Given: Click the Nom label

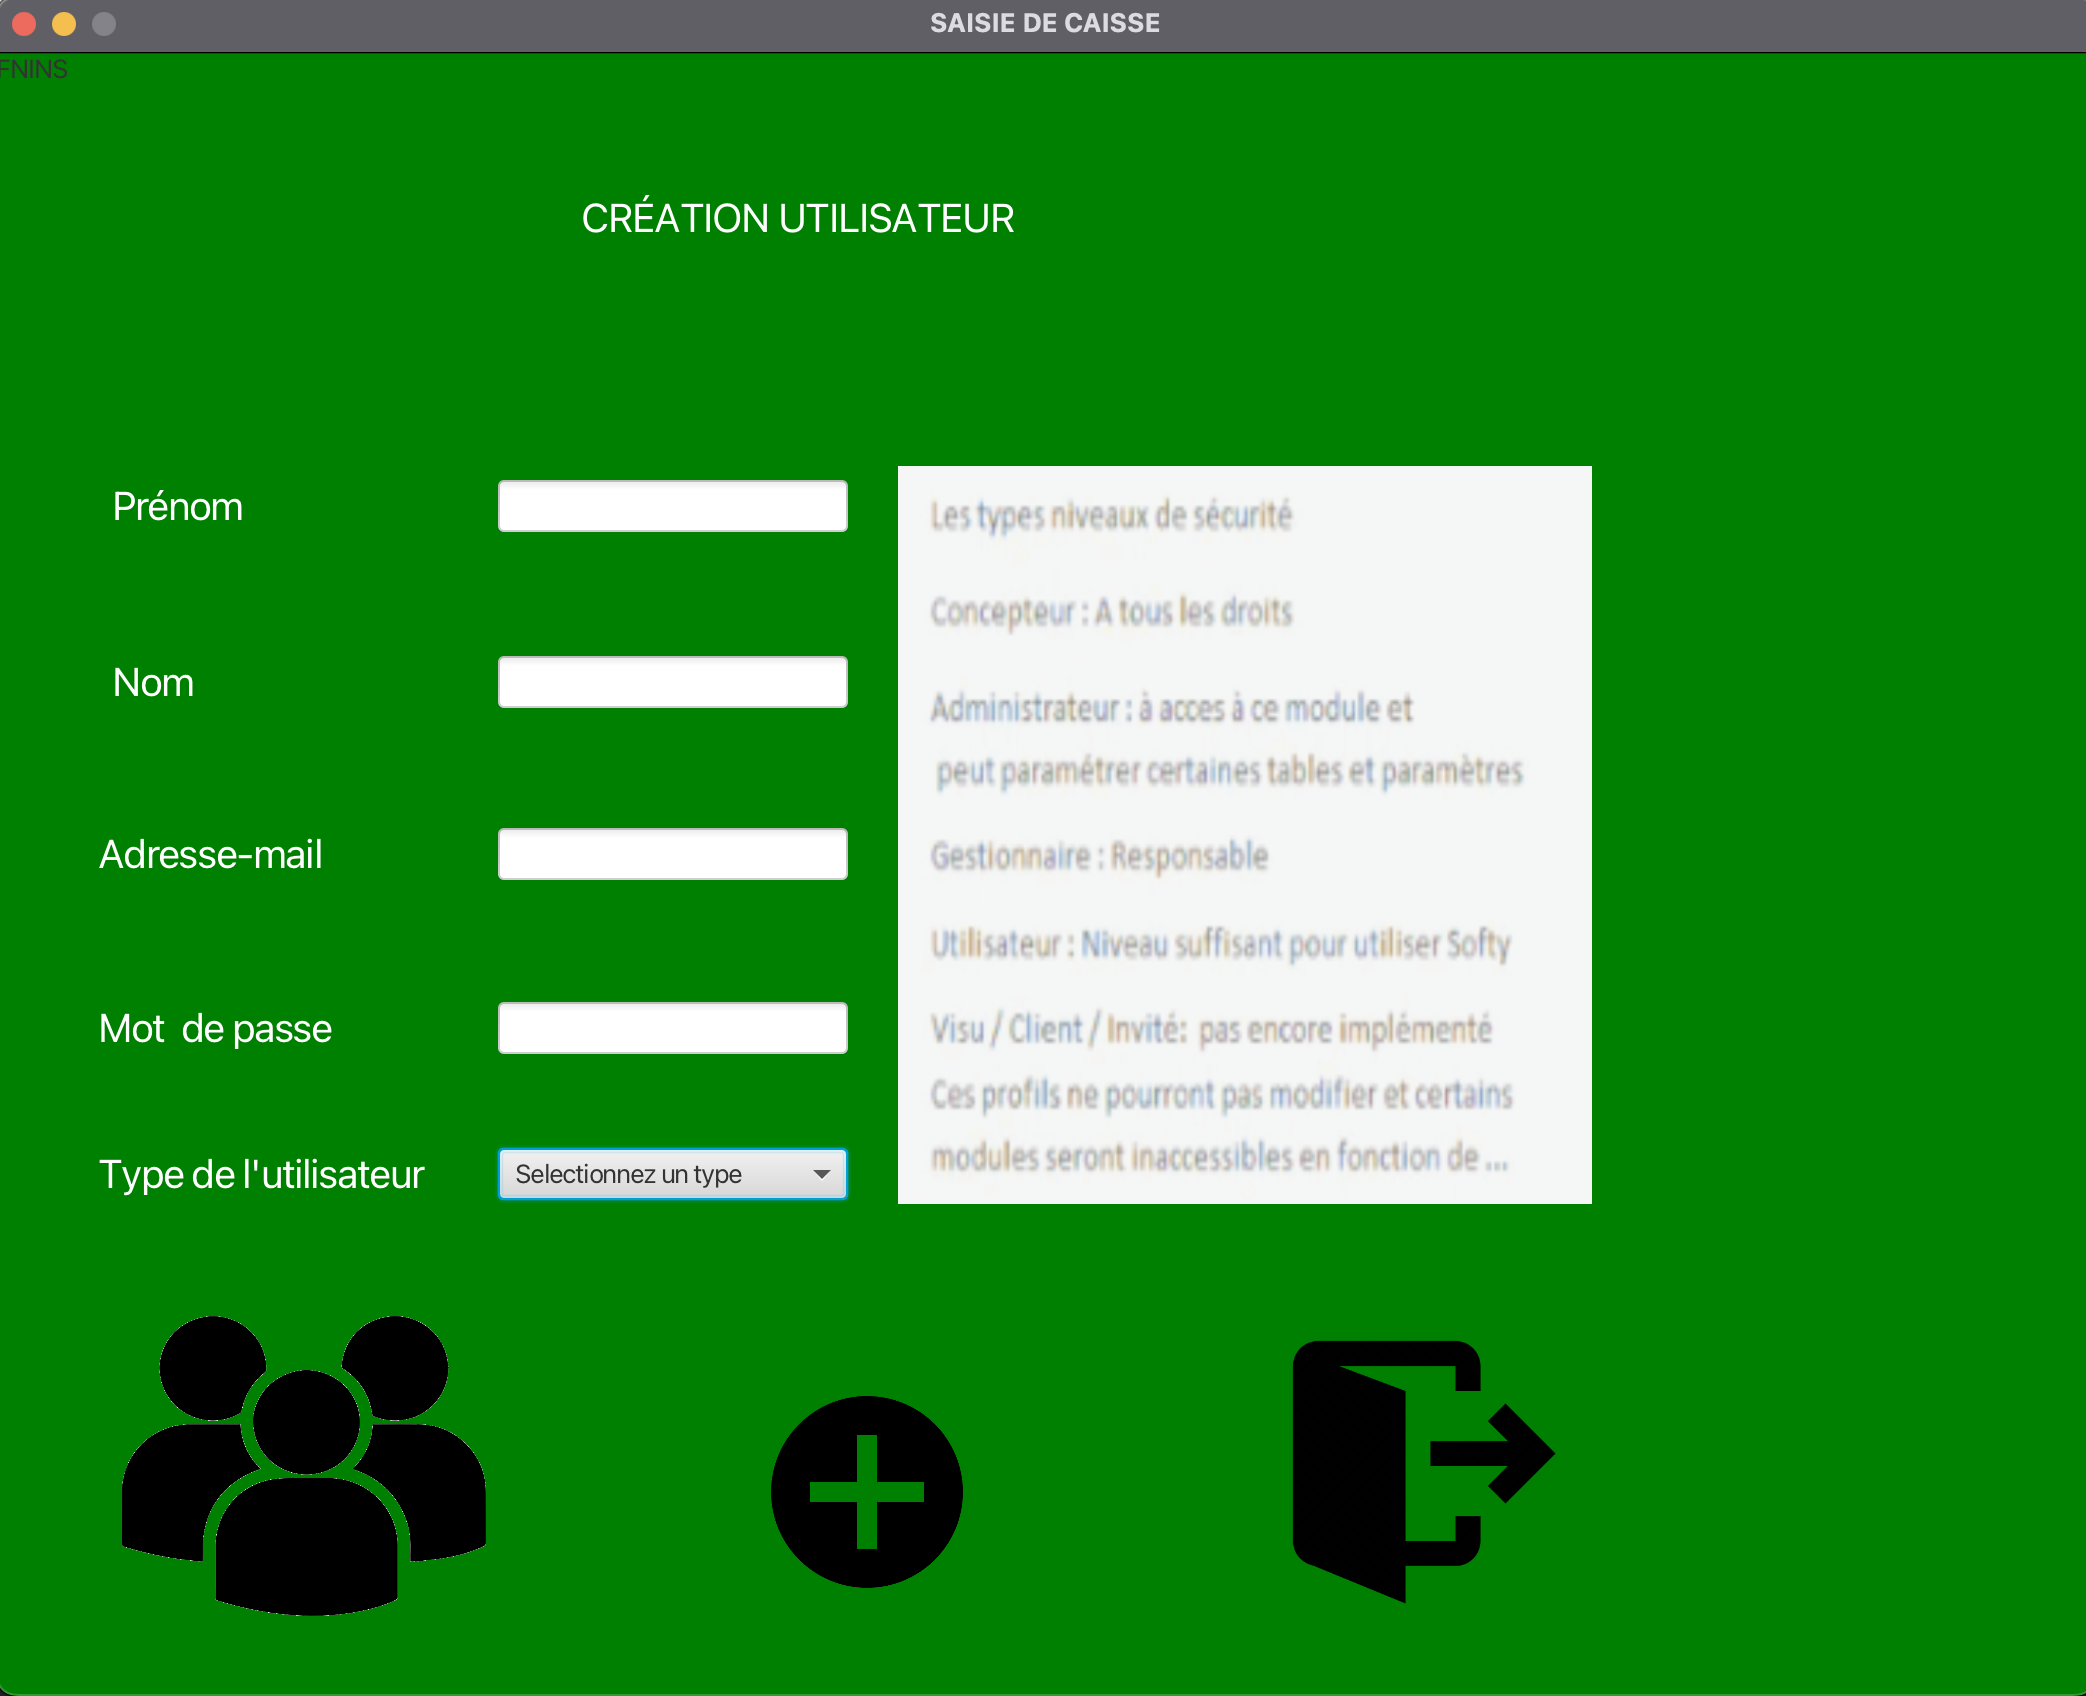Looking at the screenshot, I should (153, 683).
